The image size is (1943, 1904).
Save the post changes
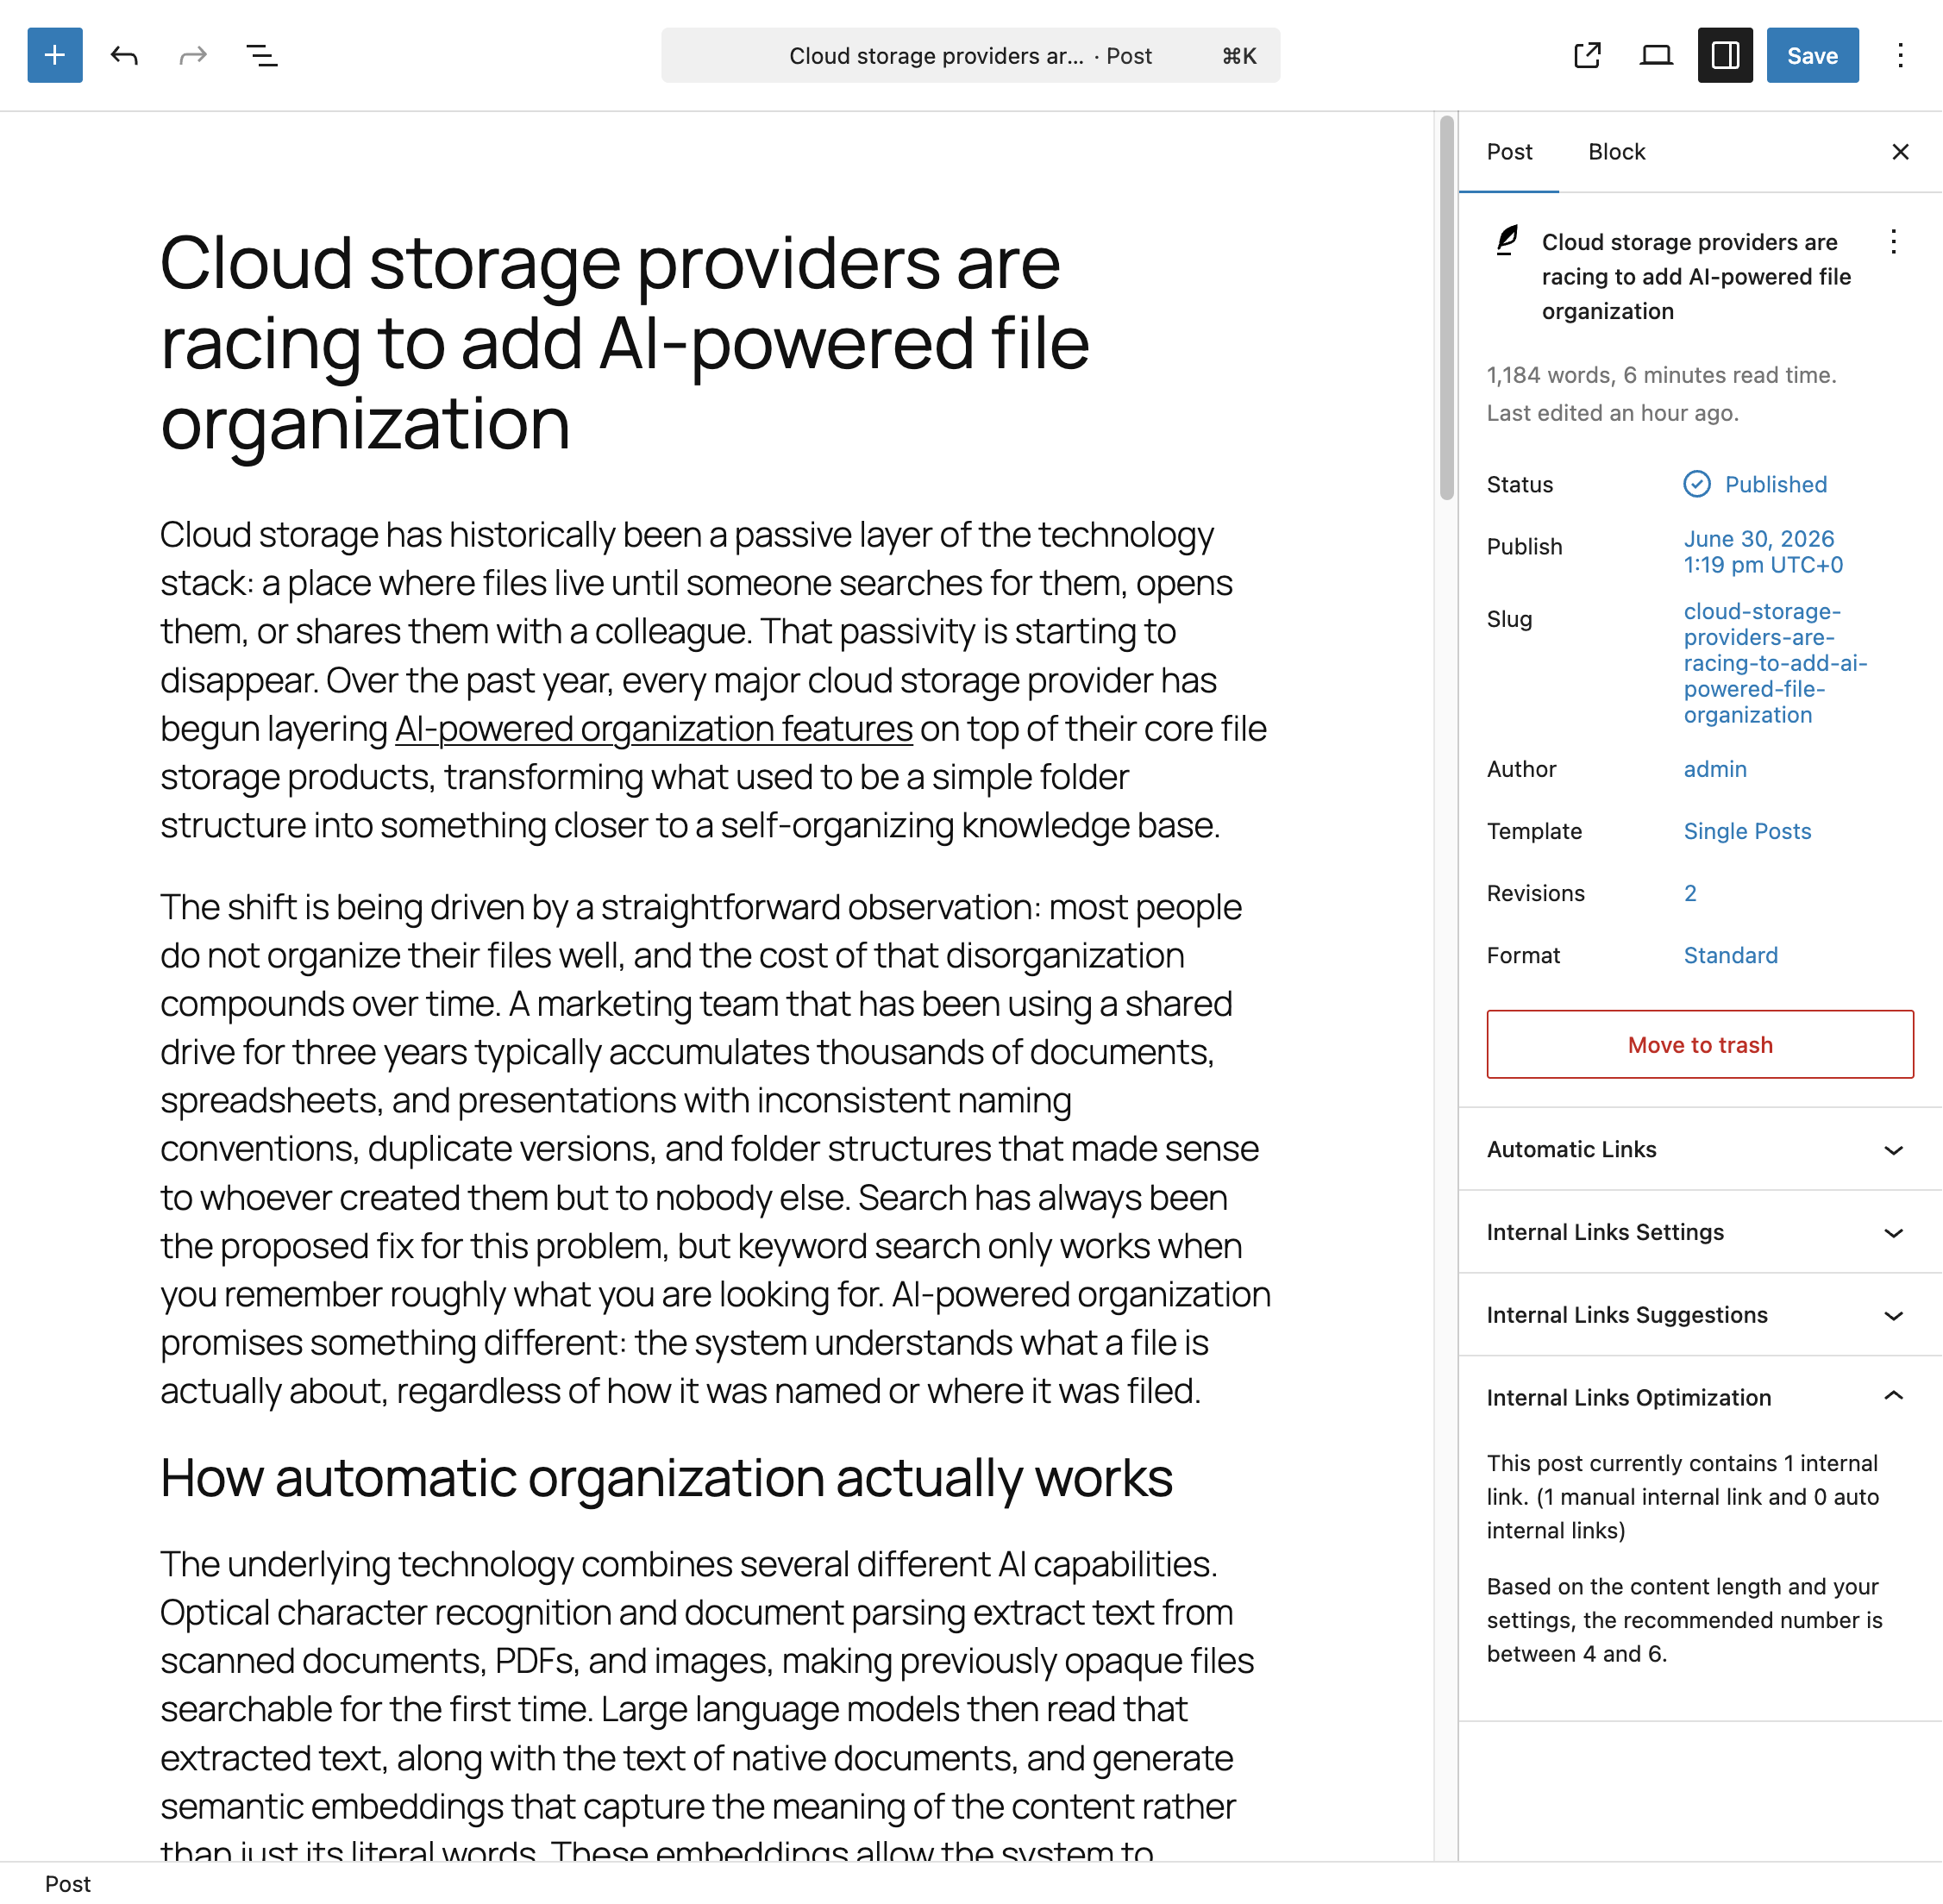pos(1813,55)
